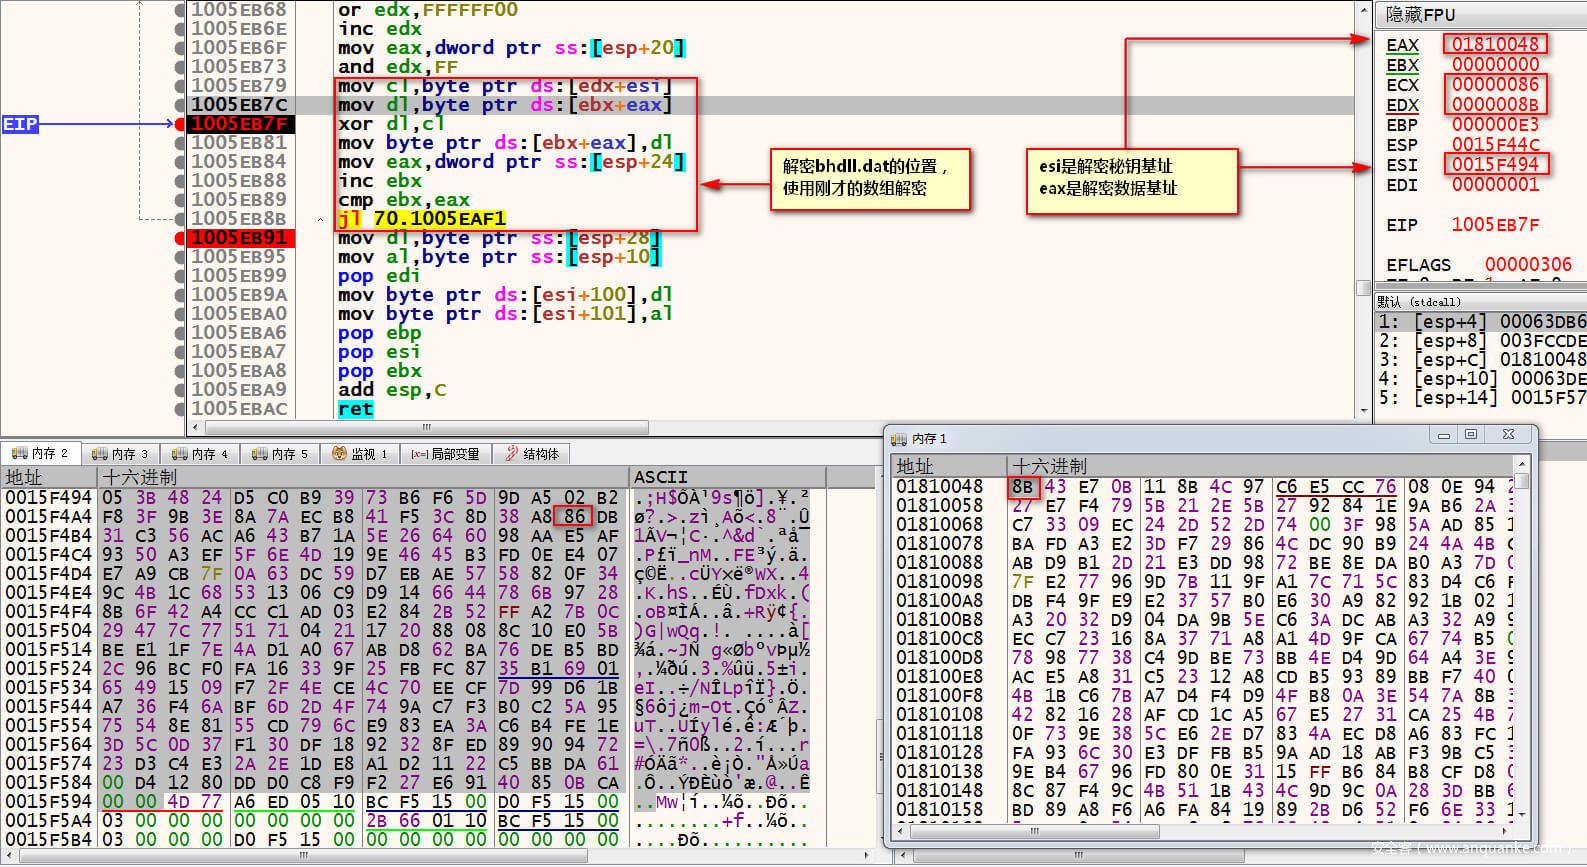
Task: Click the ASCII column header in the dump
Action: click(x=661, y=477)
